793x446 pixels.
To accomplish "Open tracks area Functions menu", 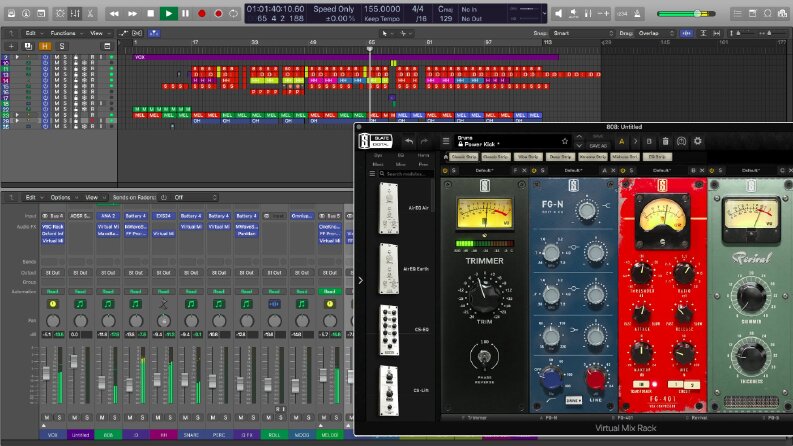I will click(x=65, y=33).
